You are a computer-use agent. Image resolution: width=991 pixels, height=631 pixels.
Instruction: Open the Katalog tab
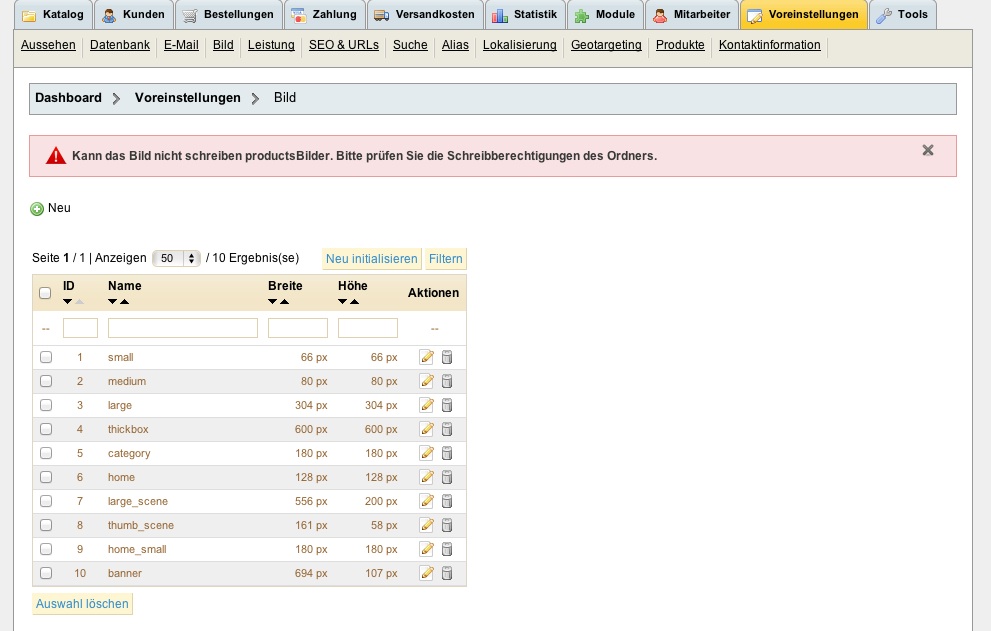pyautogui.click(x=53, y=15)
